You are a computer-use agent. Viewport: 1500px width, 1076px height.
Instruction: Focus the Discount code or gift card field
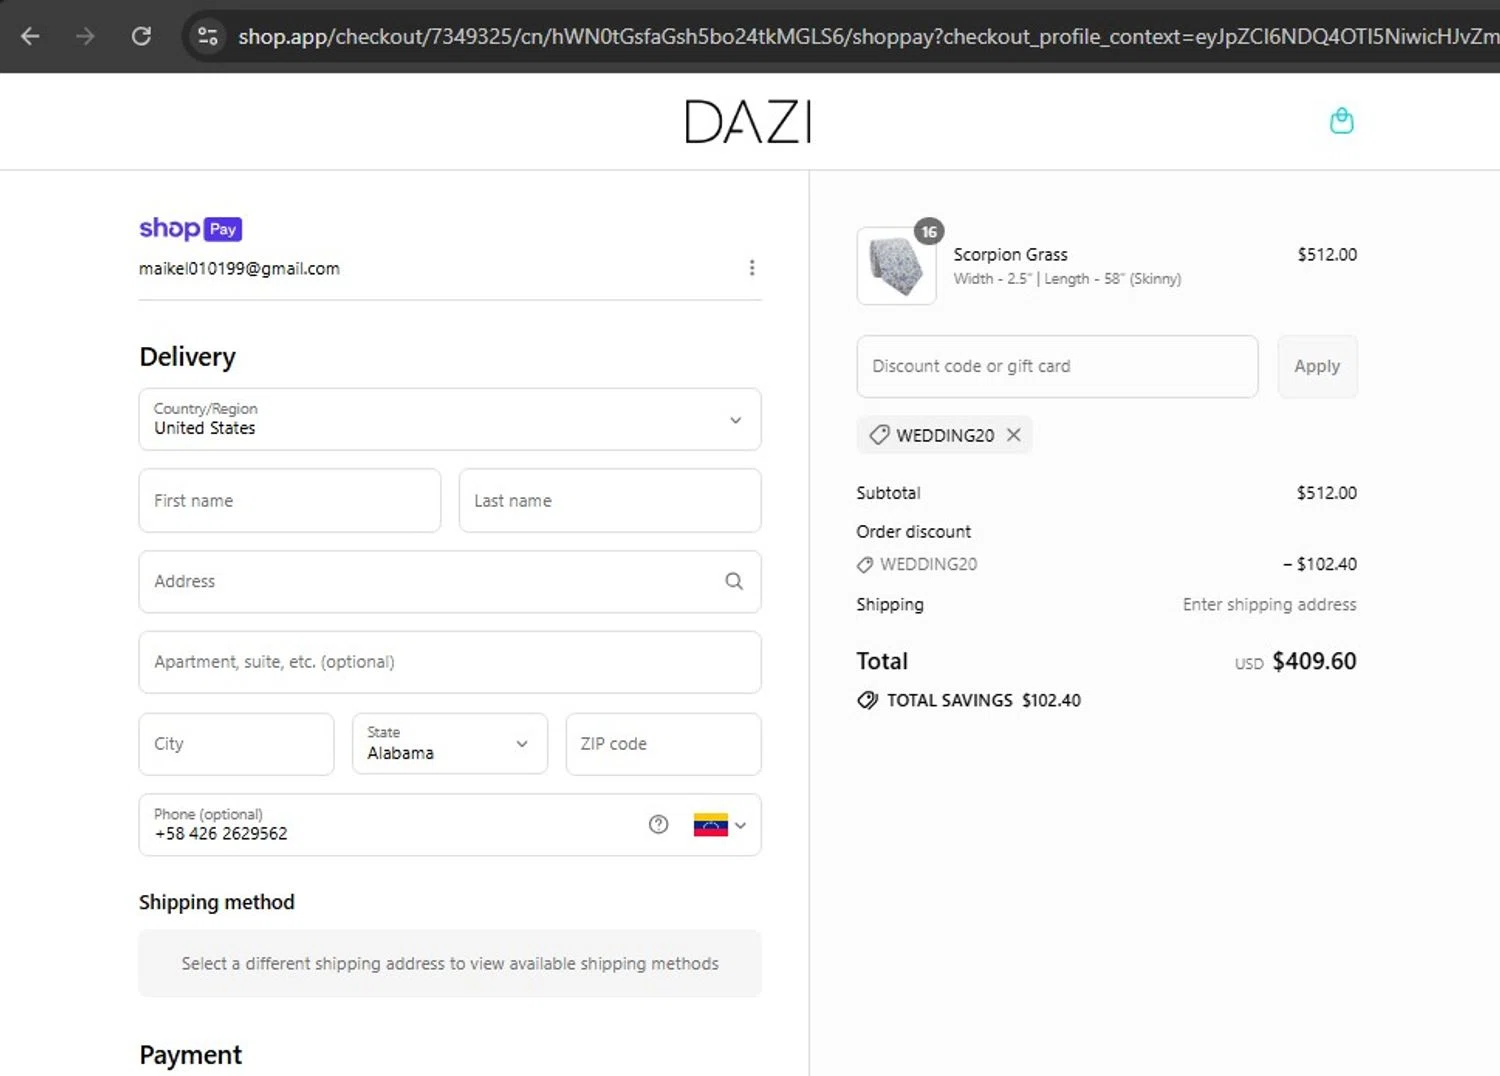tap(1057, 366)
